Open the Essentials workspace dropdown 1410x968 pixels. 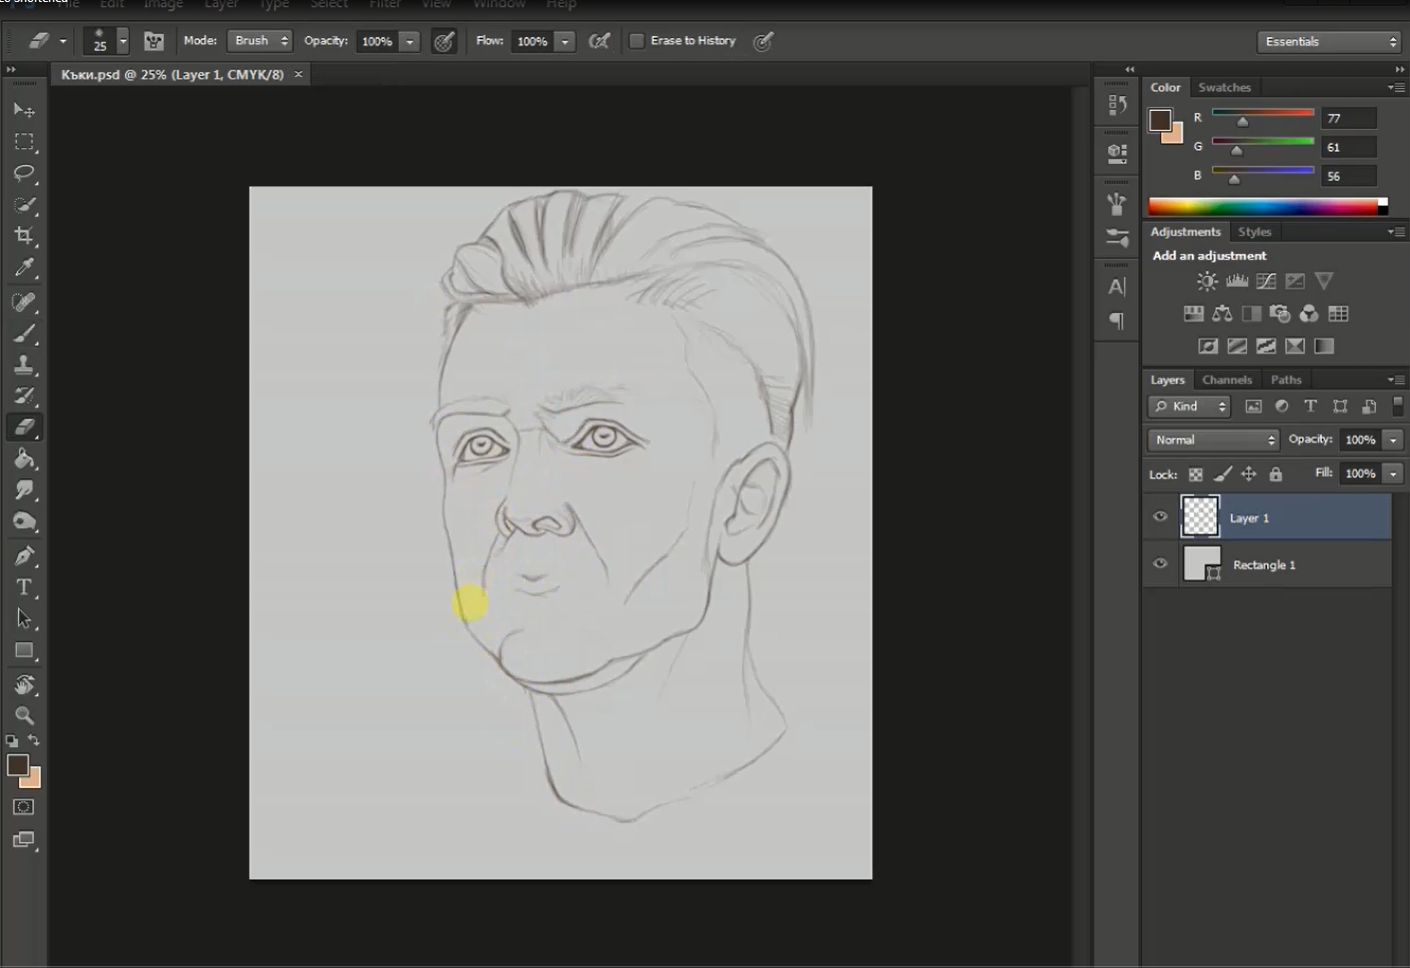(1329, 42)
